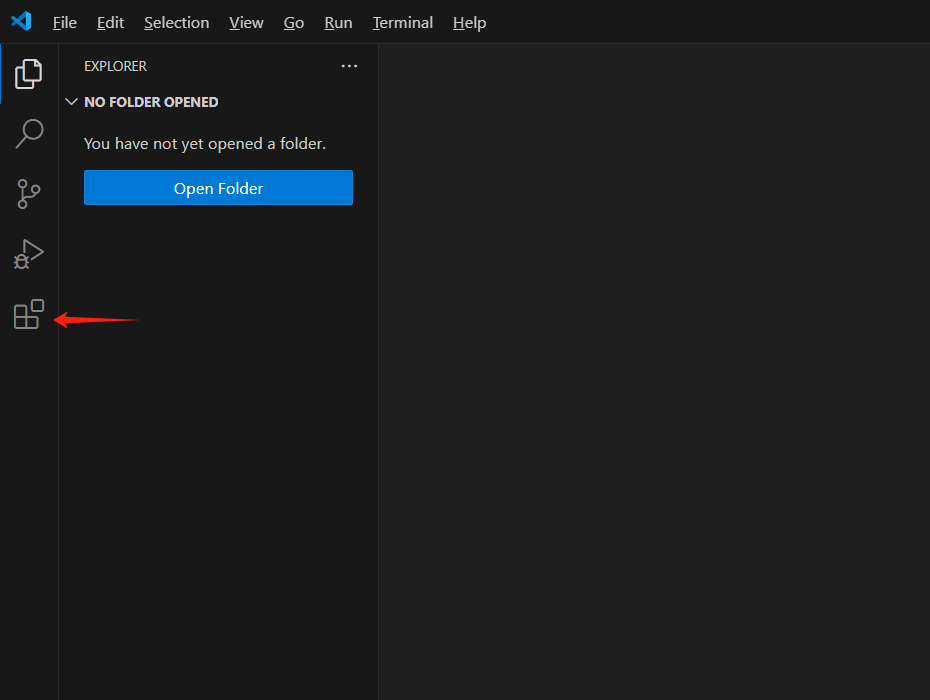Open the Edit menu
Viewport: 930px width, 700px height.
(110, 22)
